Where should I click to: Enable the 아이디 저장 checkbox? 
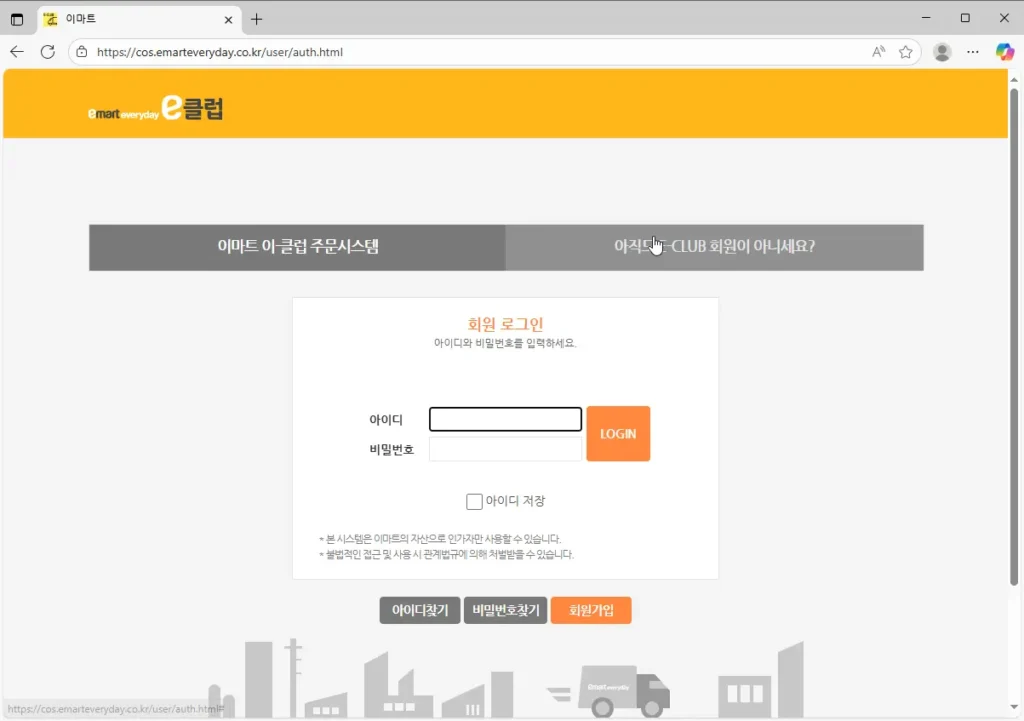coord(475,500)
